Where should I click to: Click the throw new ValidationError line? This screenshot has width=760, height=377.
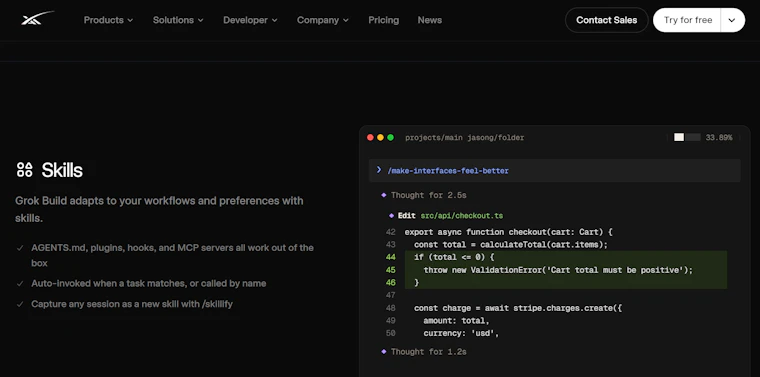(x=558, y=270)
